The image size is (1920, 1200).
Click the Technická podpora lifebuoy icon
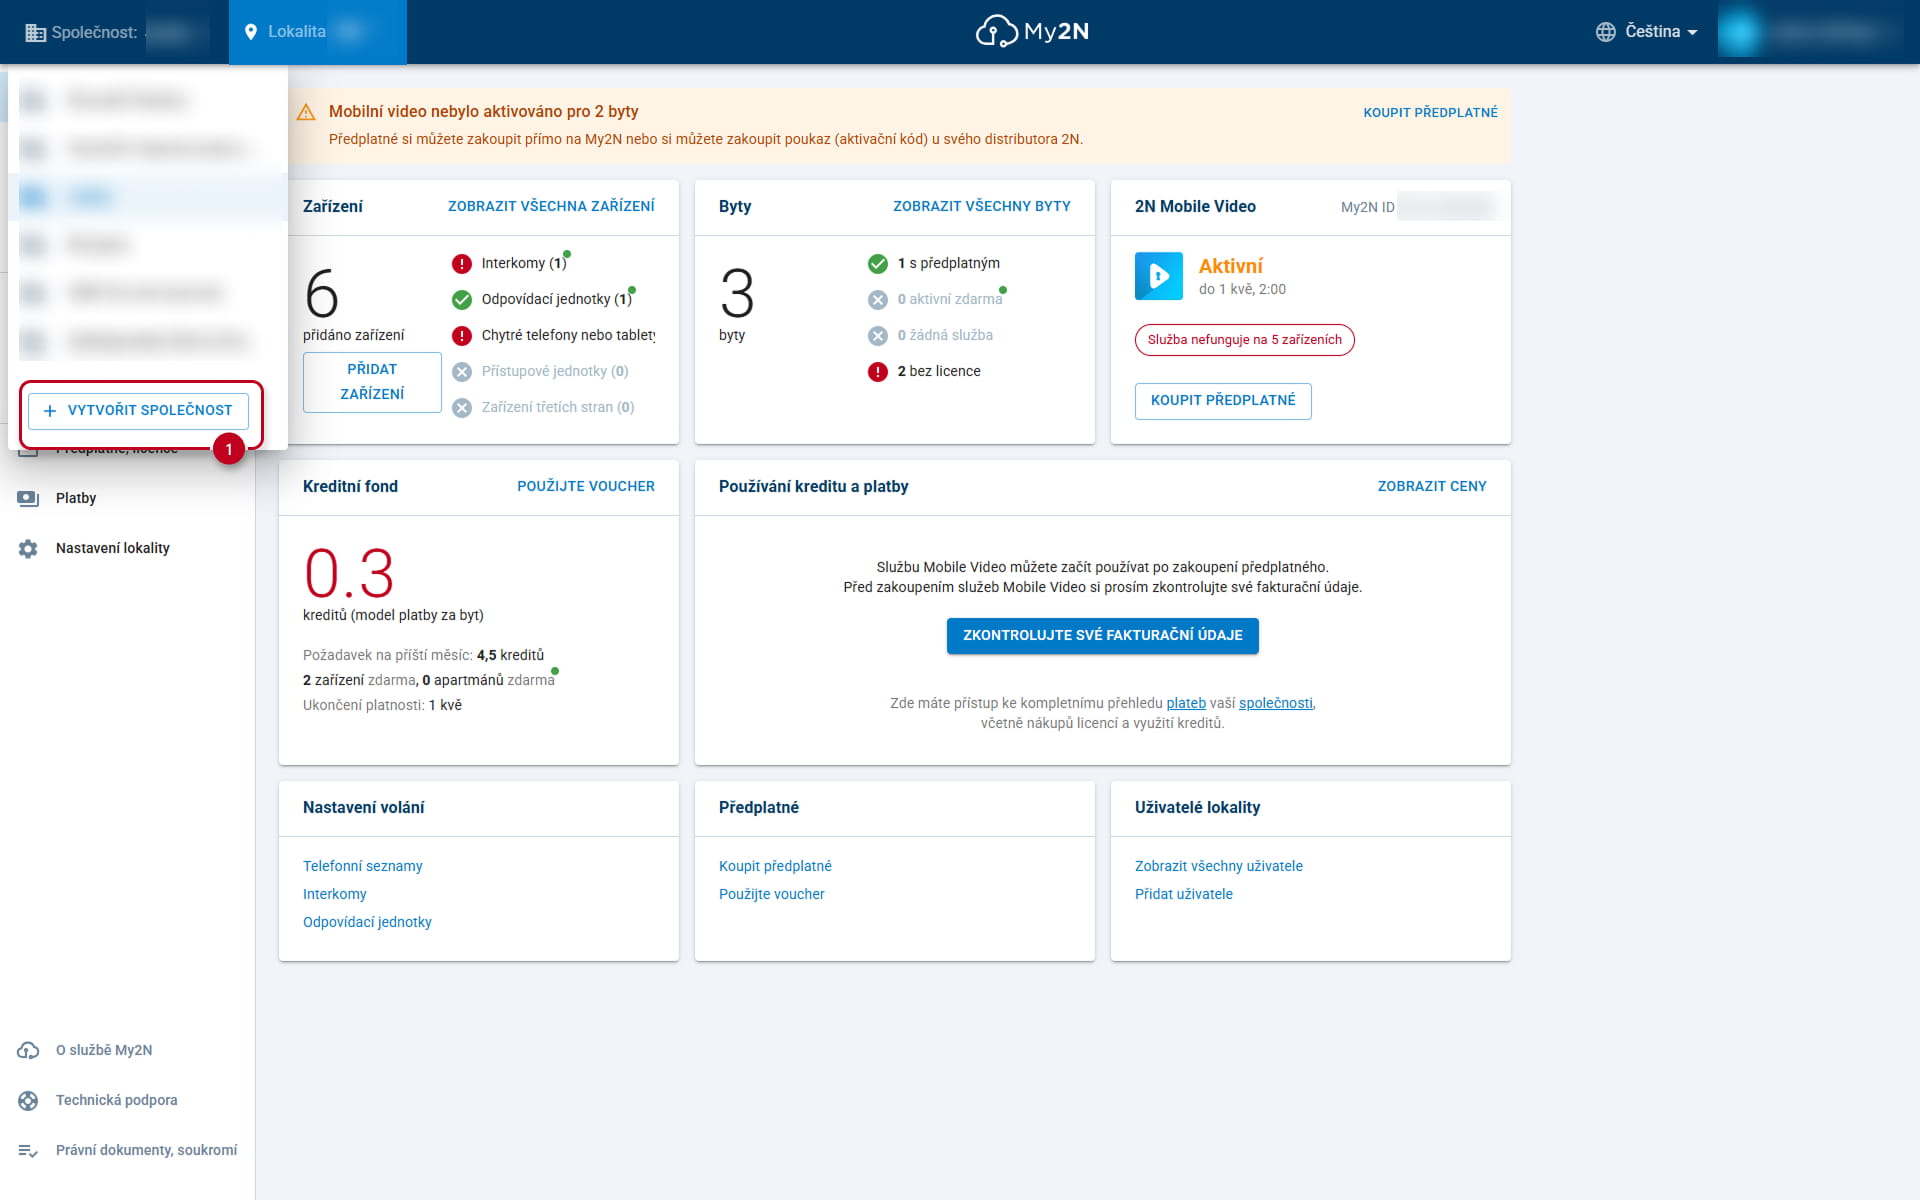tap(28, 1101)
